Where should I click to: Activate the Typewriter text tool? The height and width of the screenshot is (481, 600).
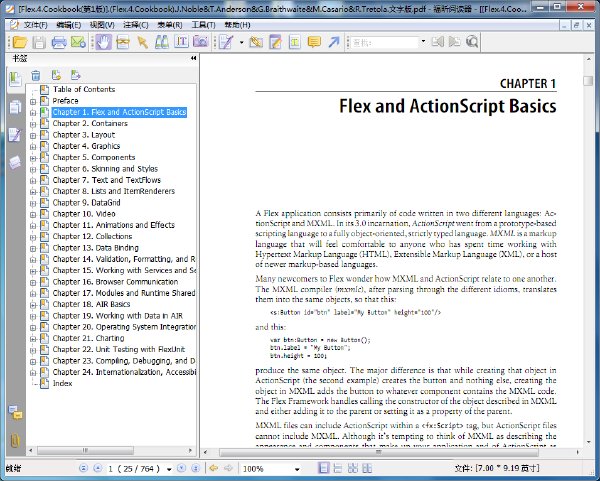181,42
